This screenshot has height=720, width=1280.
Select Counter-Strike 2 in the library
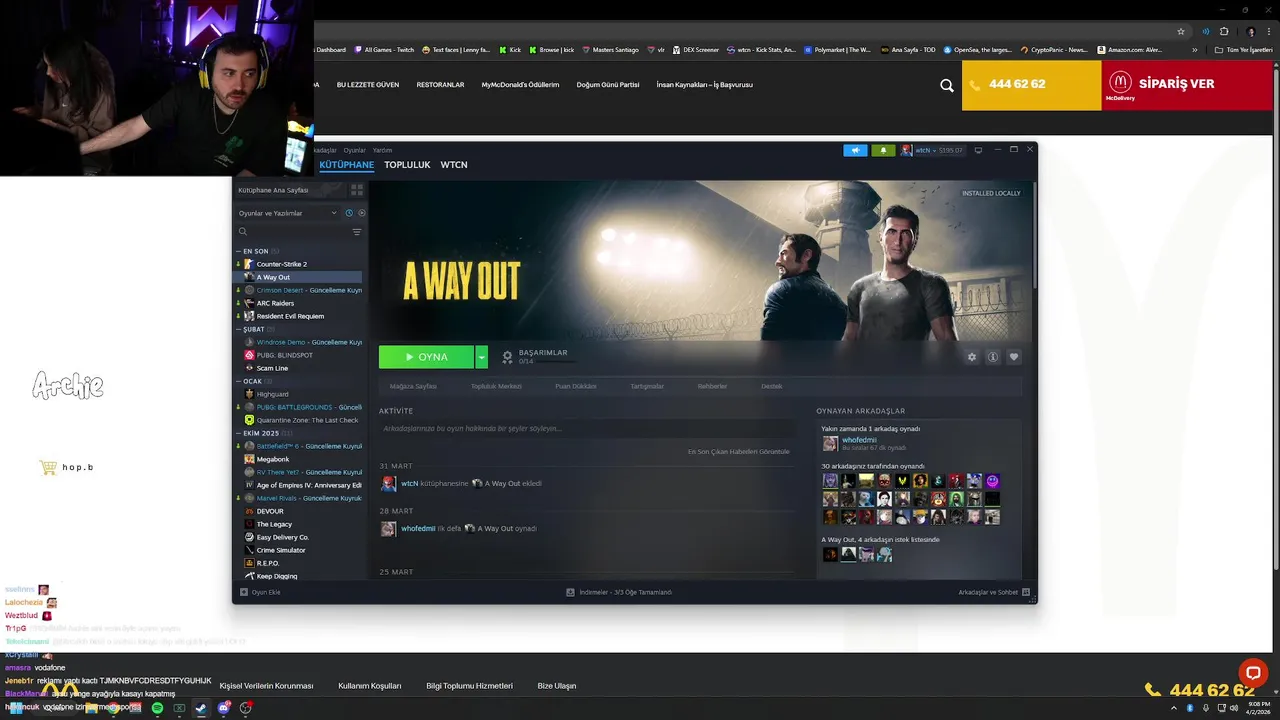pyautogui.click(x=281, y=264)
